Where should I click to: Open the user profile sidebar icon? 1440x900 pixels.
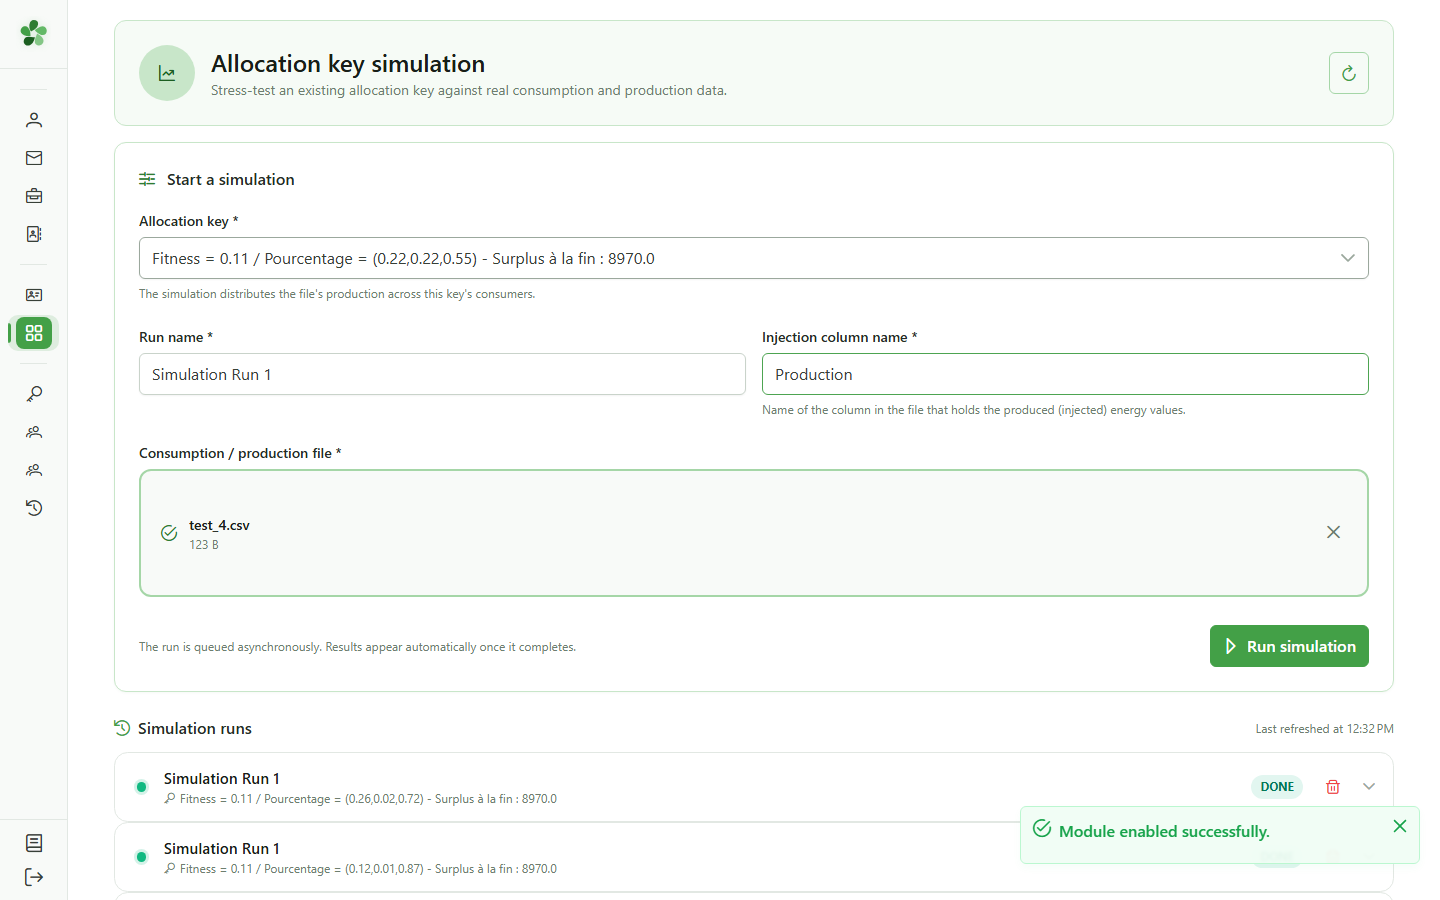pyautogui.click(x=34, y=120)
